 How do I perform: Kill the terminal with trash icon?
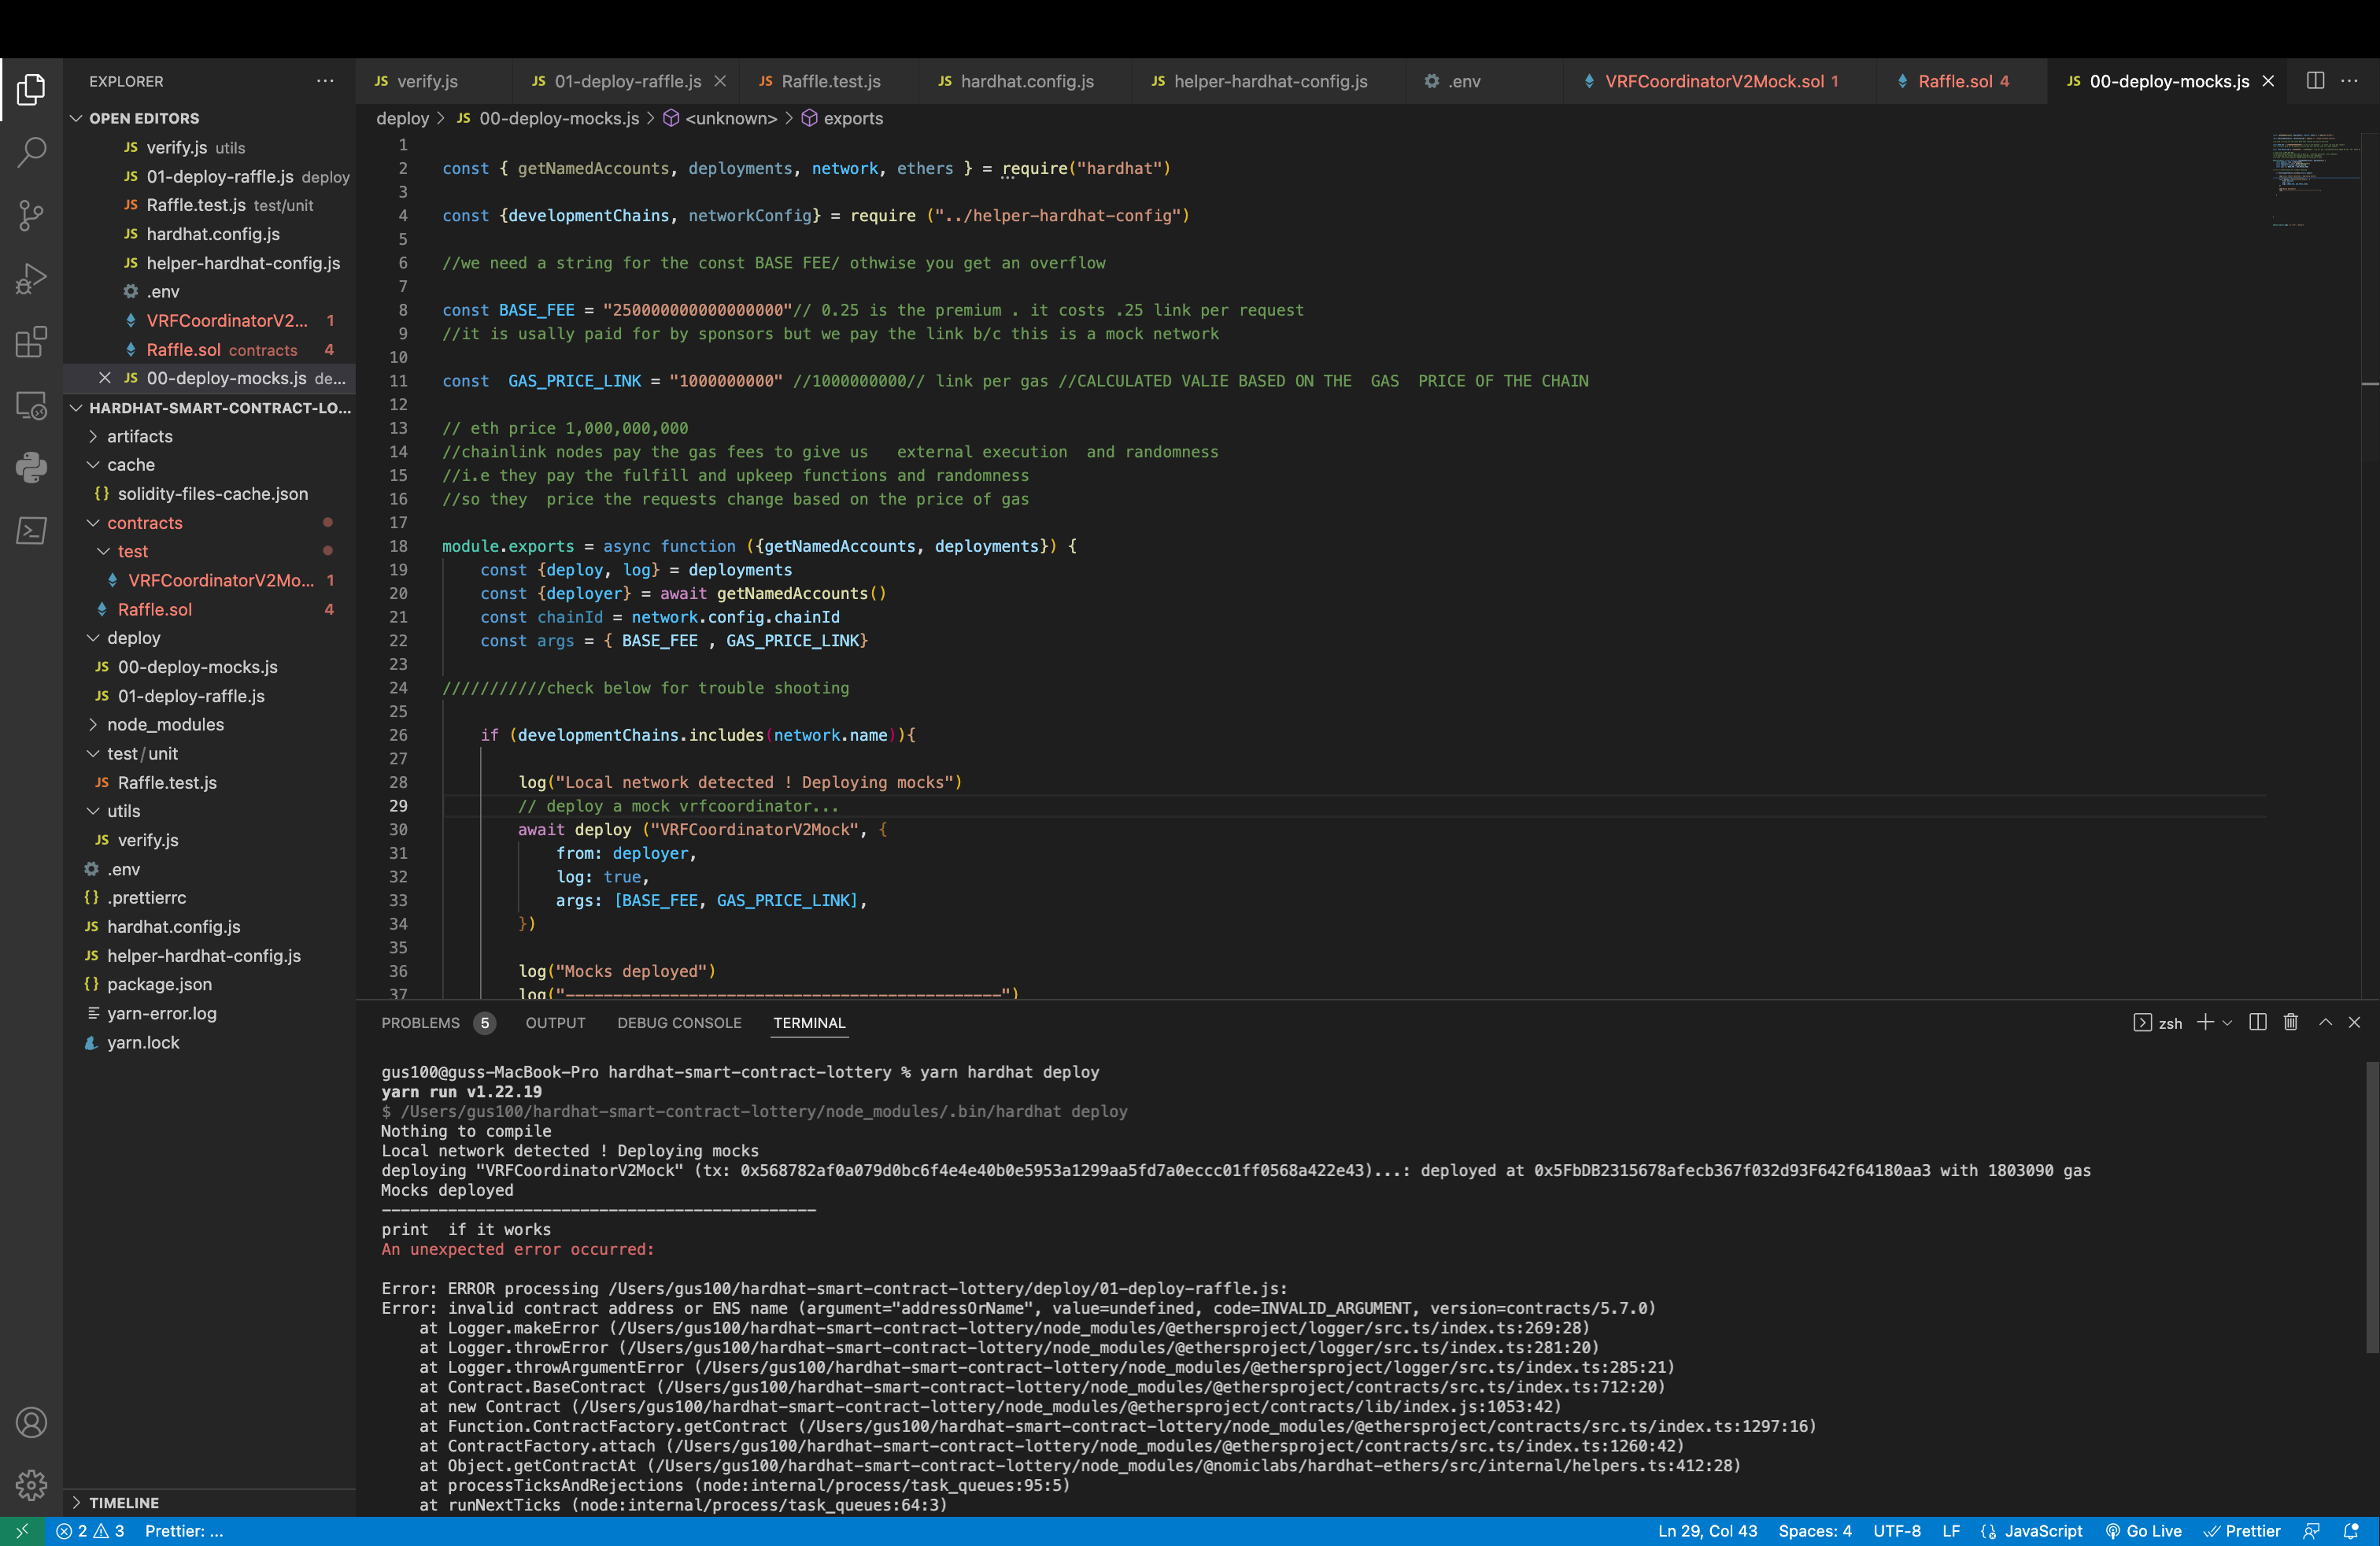2291,1022
